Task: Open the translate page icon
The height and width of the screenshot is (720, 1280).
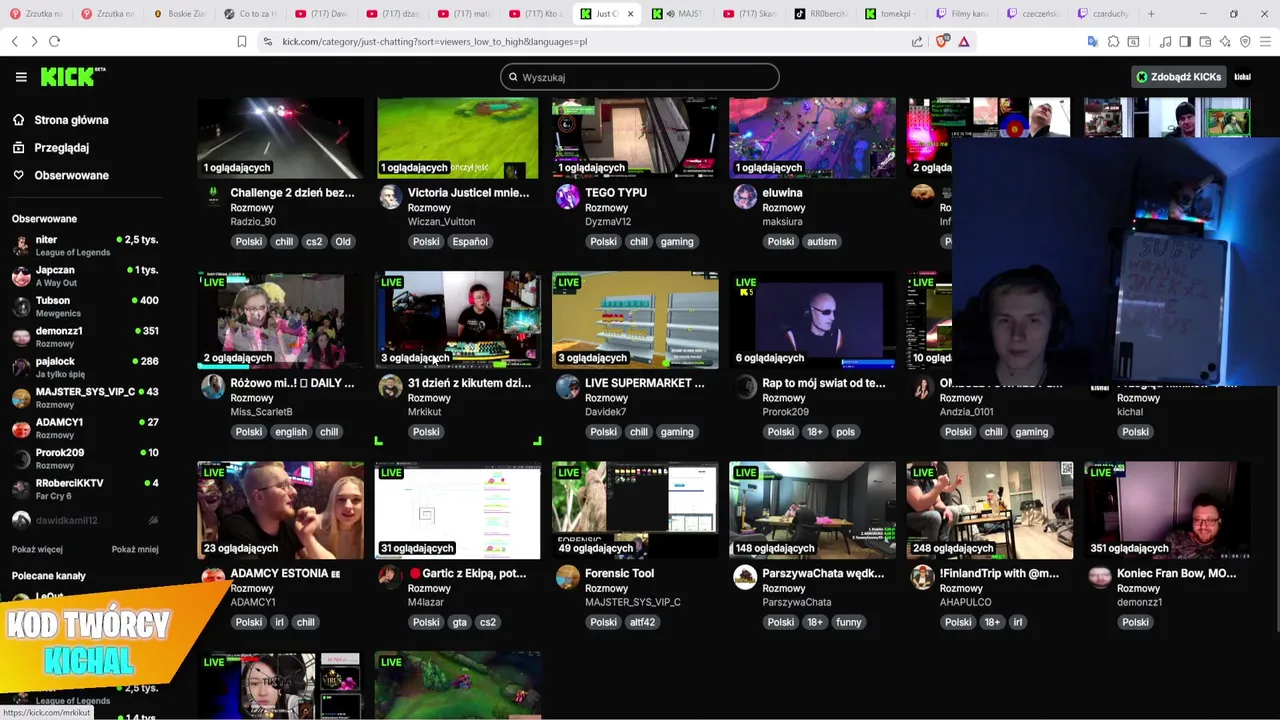Action: click(x=1093, y=41)
